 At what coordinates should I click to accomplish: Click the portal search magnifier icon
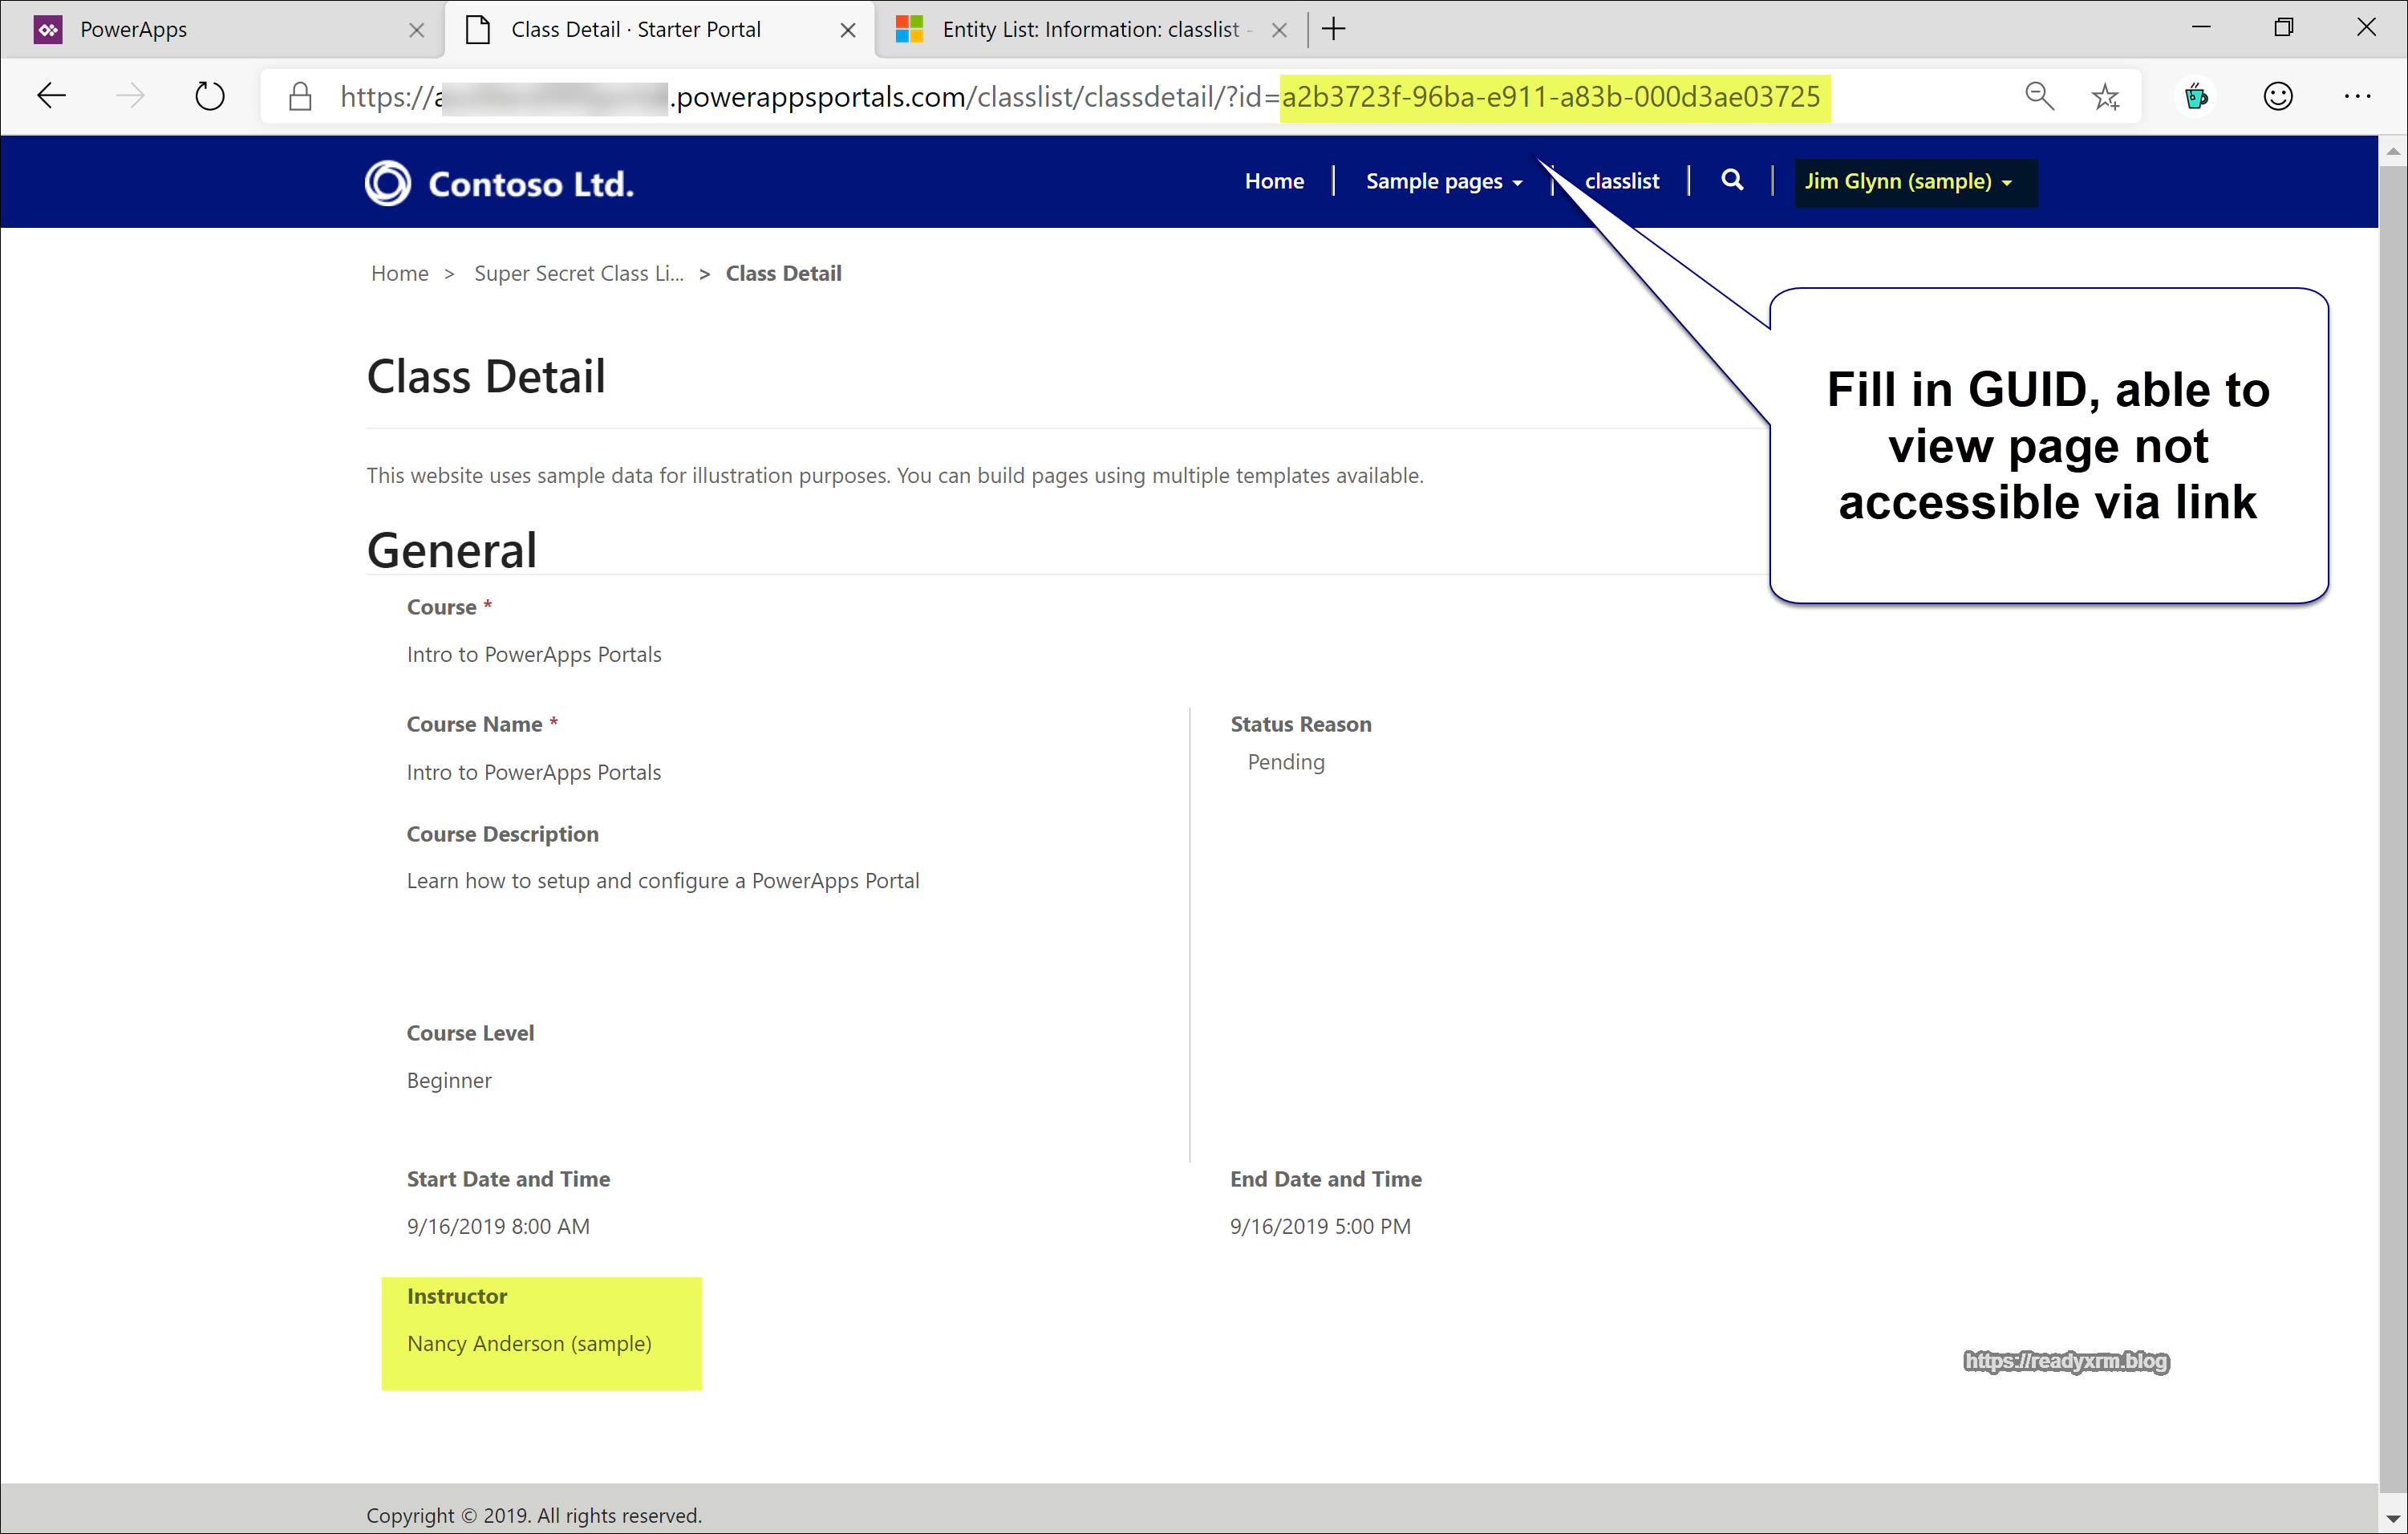[1732, 180]
